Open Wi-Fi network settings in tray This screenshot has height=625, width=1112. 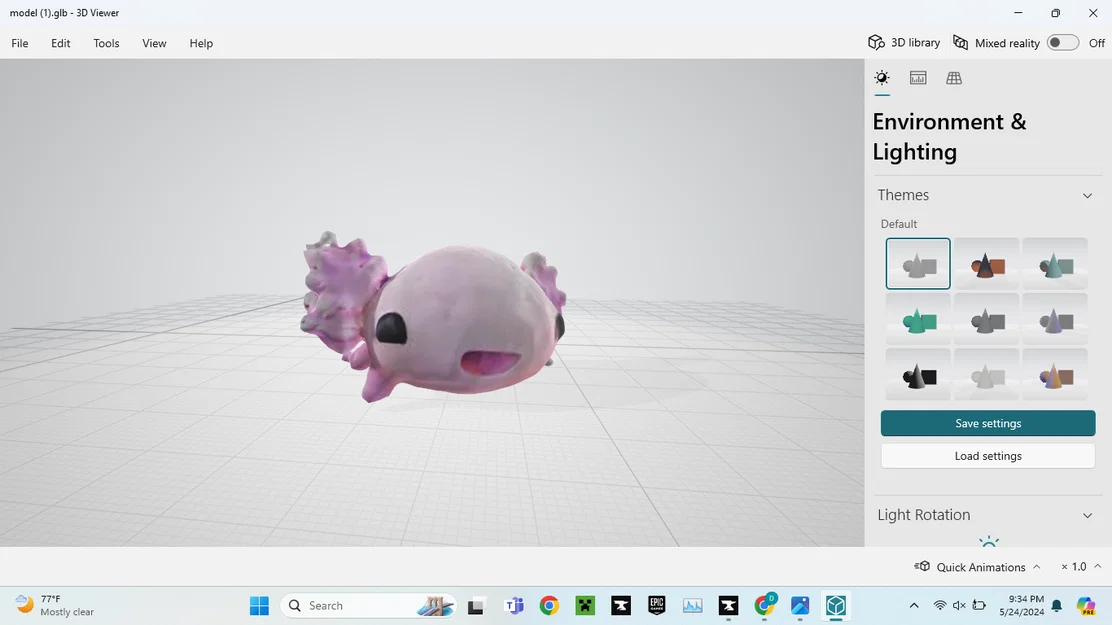click(940, 606)
